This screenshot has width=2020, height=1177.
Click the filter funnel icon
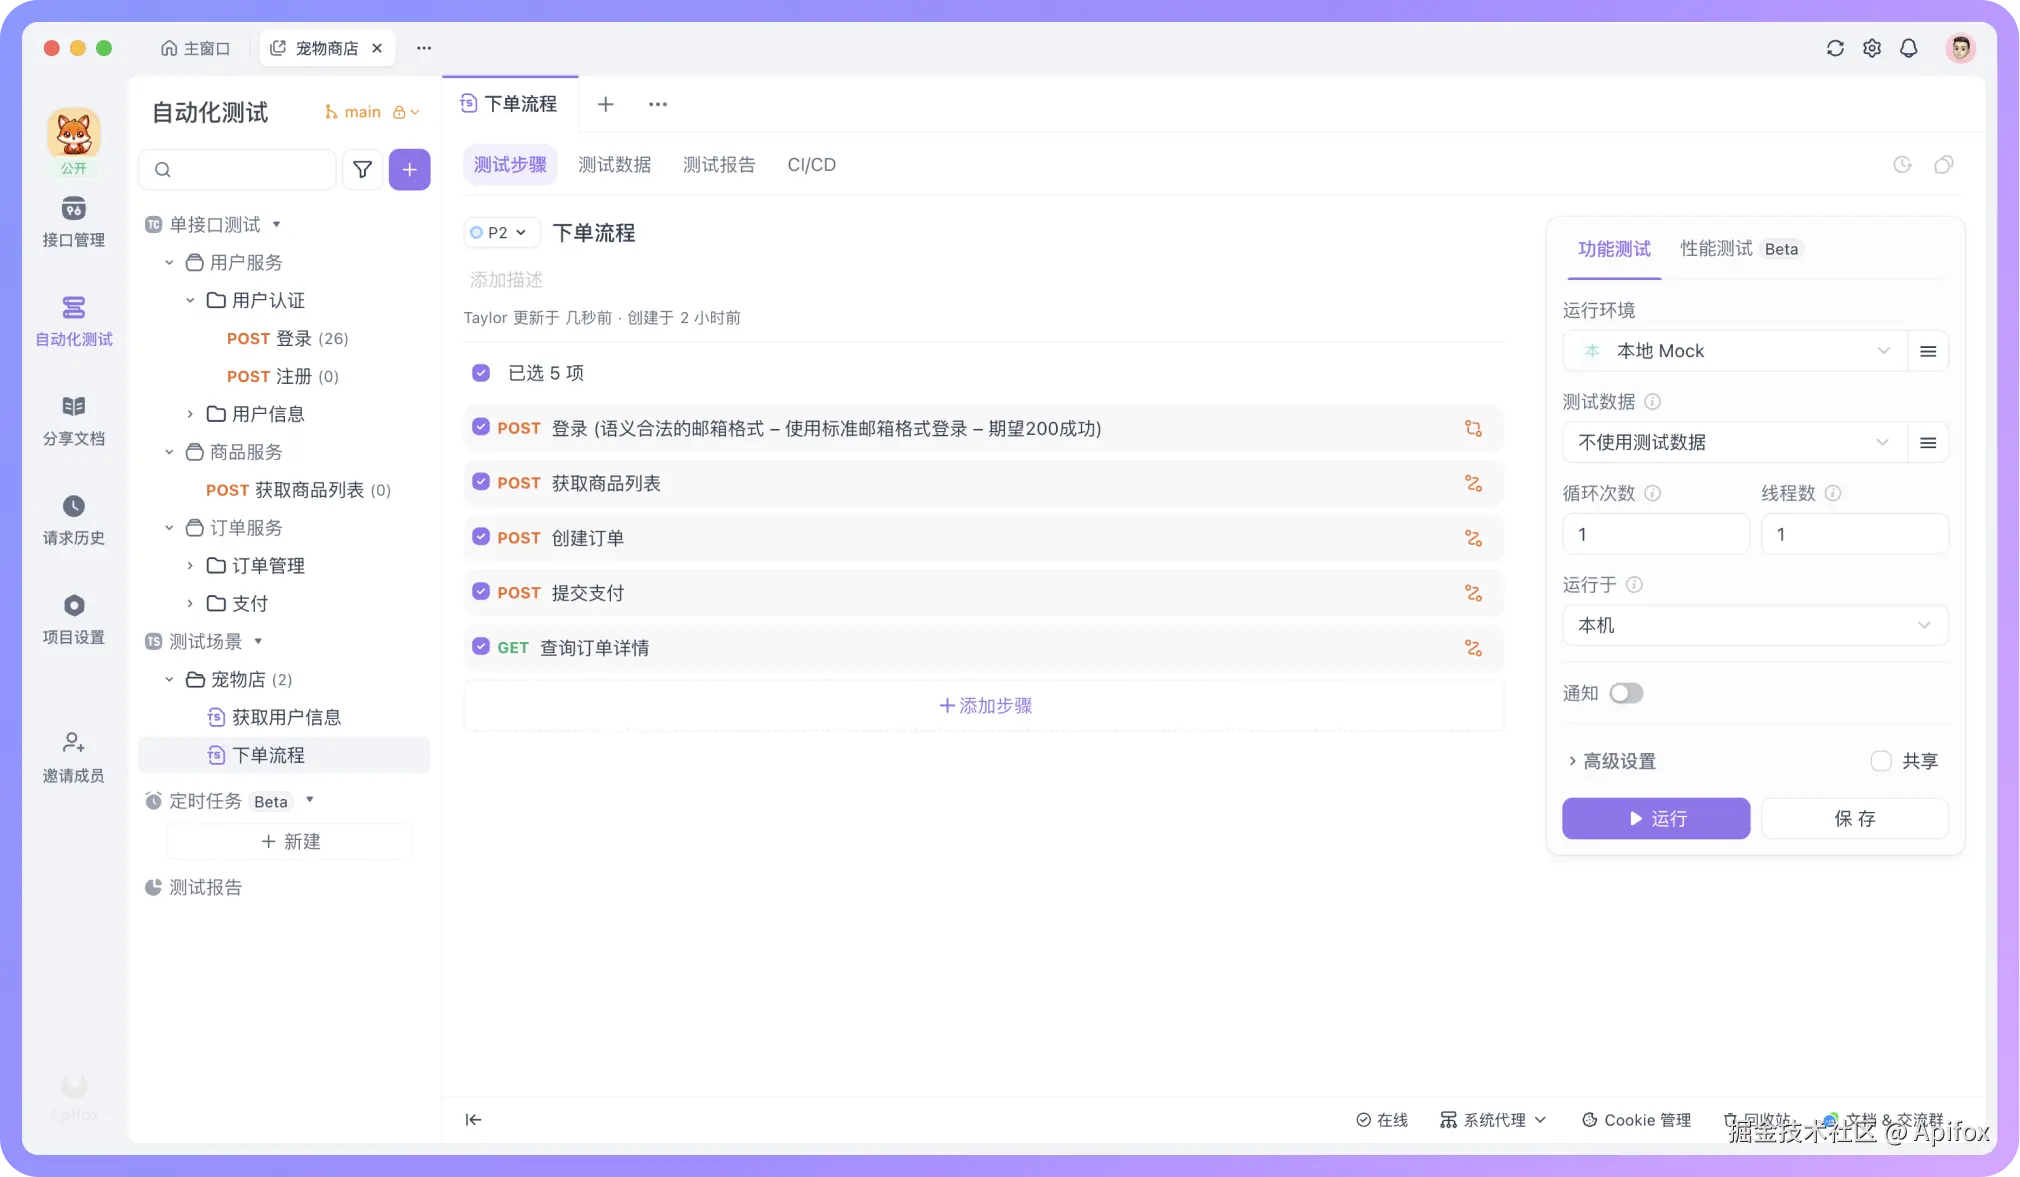click(363, 170)
